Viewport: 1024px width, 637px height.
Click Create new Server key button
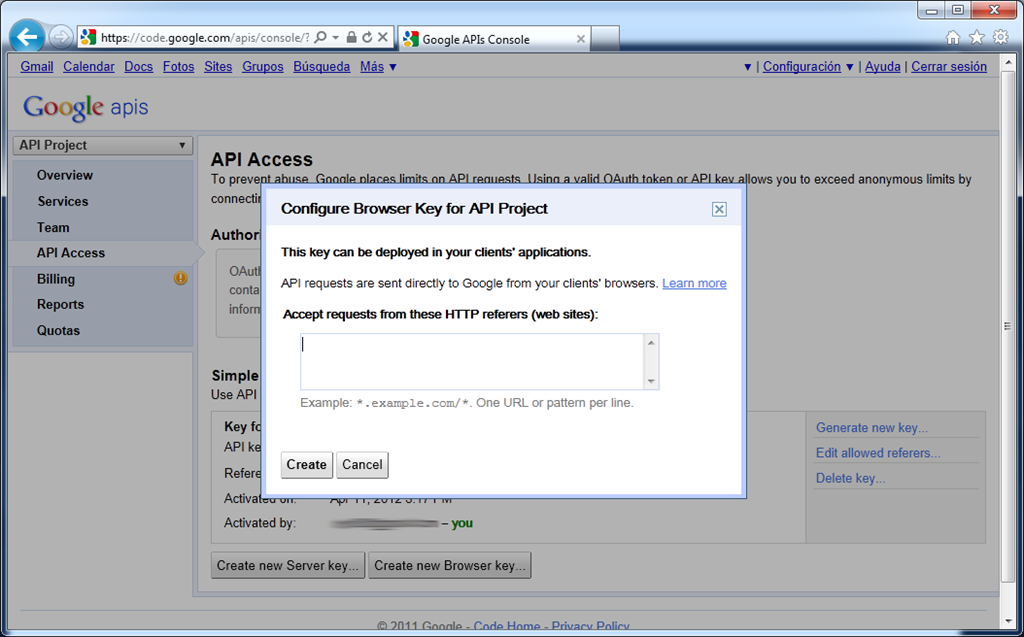click(288, 566)
